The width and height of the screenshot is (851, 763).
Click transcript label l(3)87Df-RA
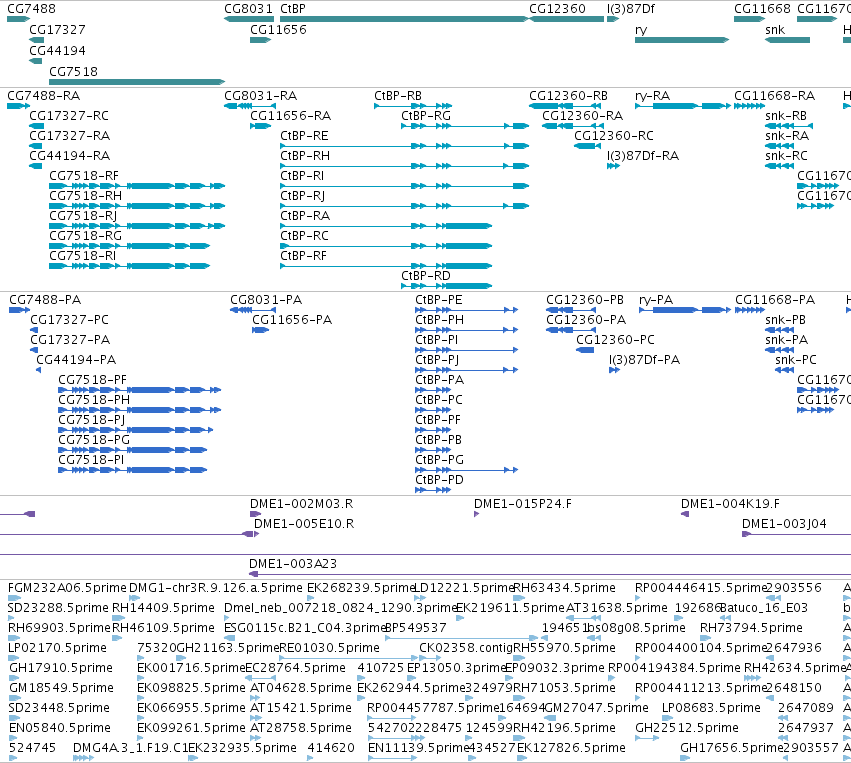pyautogui.click(x=643, y=156)
